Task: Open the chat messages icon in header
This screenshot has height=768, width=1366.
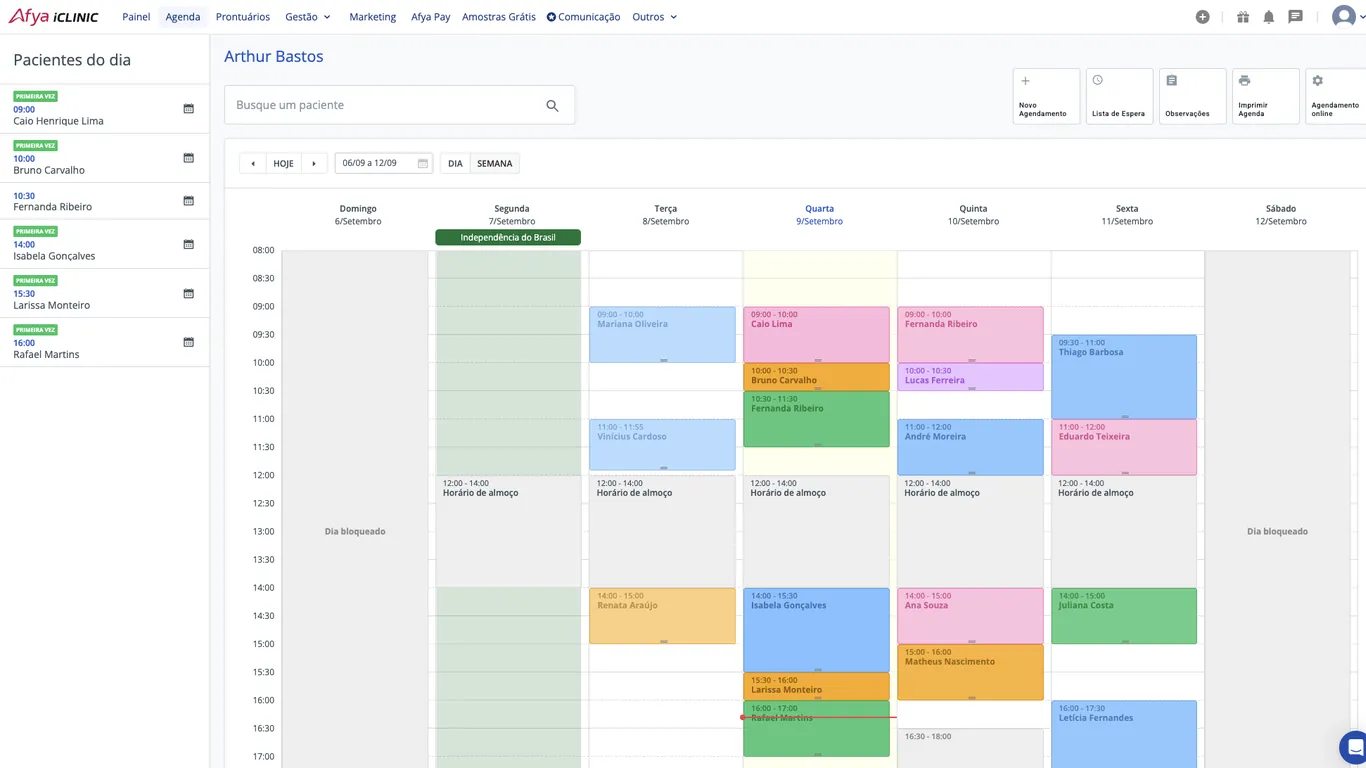Action: [x=1296, y=17]
